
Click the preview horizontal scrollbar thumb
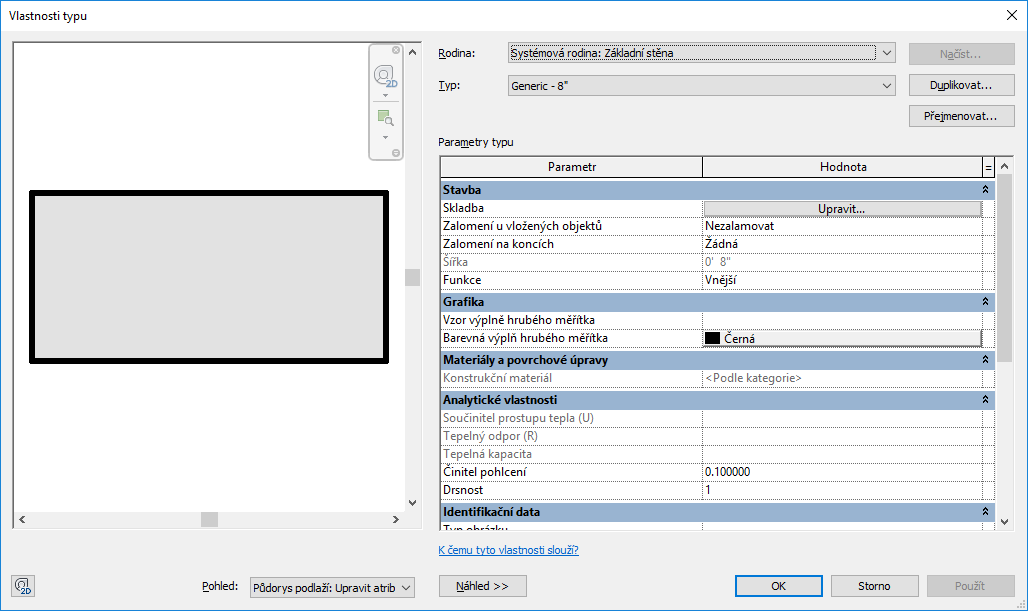pyautogui.click(x=209, y=519)
